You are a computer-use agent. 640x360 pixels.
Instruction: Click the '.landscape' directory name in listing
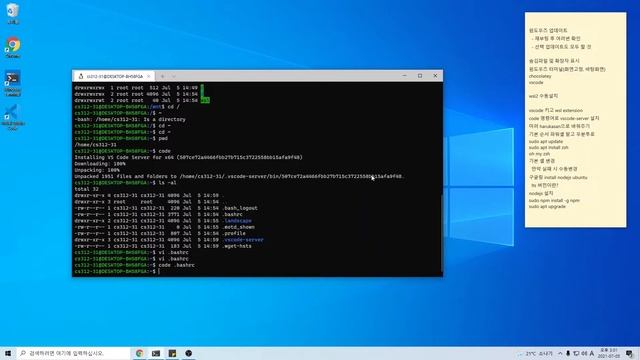click(237, 221)
